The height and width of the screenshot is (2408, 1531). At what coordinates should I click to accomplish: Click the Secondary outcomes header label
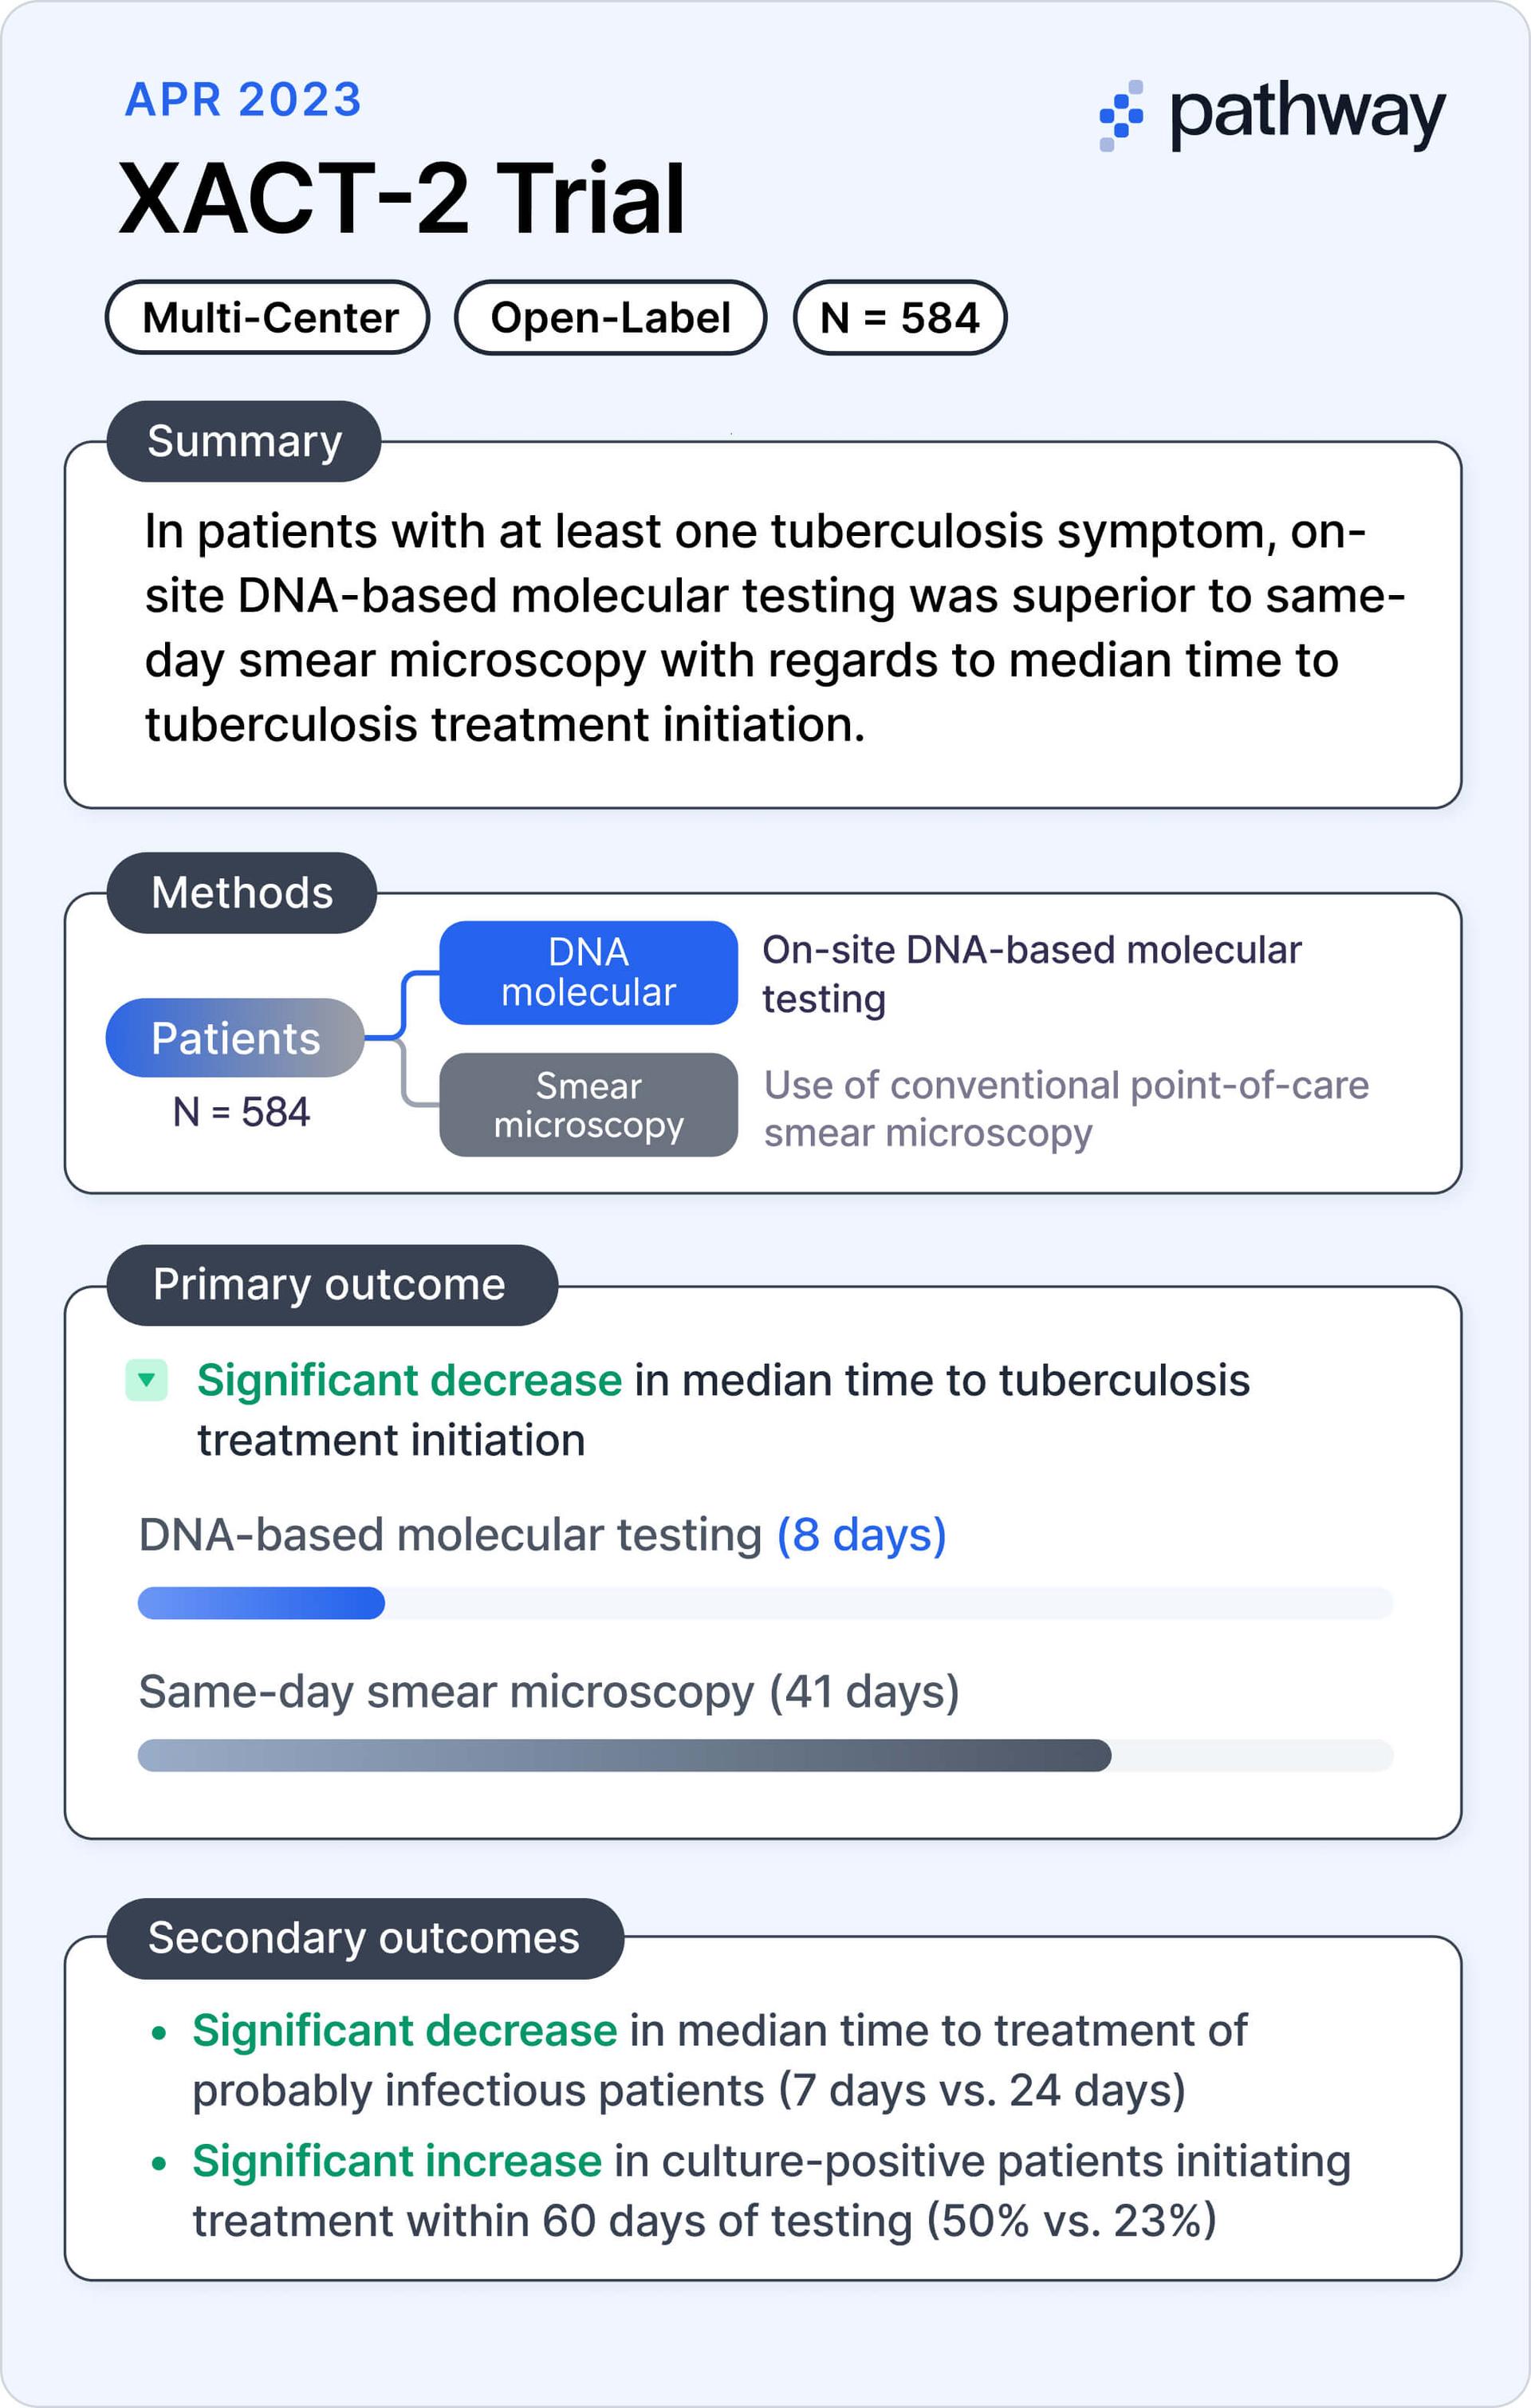click(x=365, y=1938)
